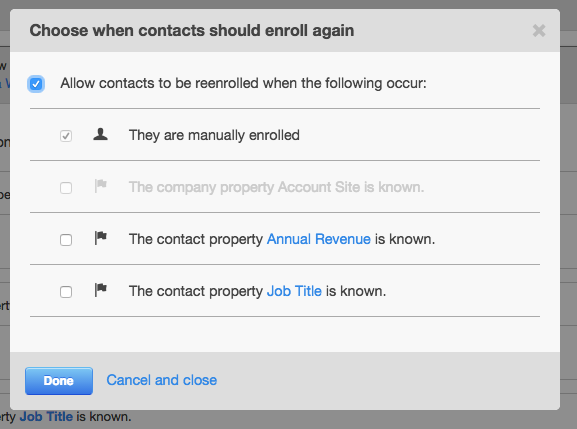Close the reenrollment dialog with the X icon
Viewport: 577px width, 429px height.
(539, 31)
